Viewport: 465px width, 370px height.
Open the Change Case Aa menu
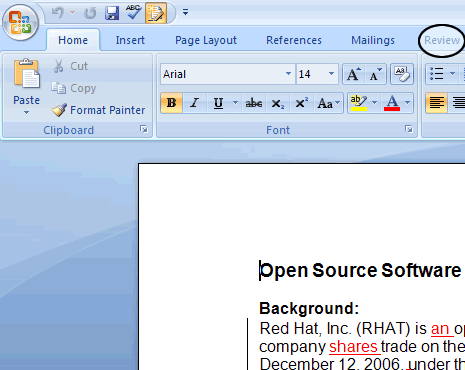click(x=328, y=103)
